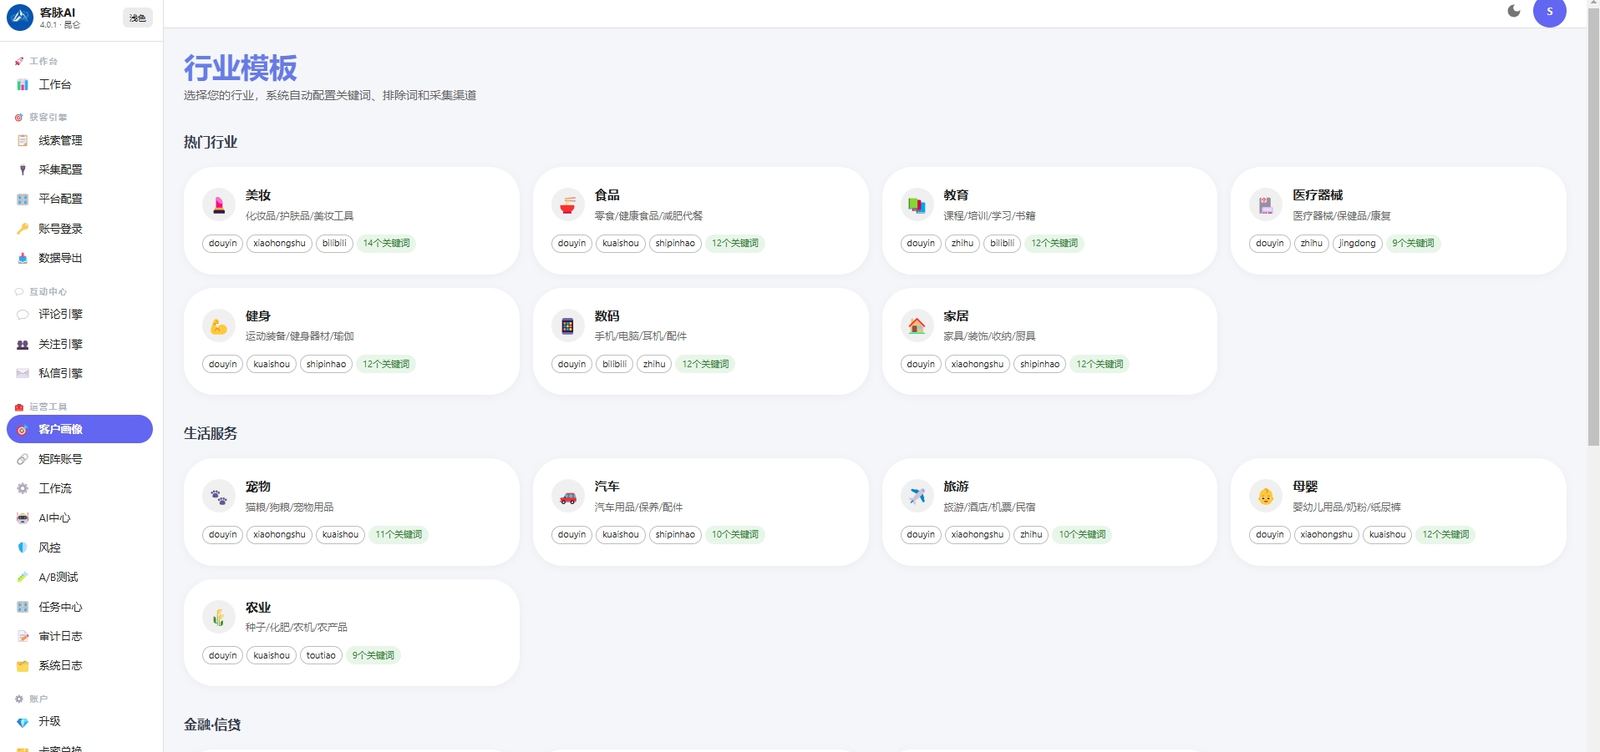Open 评论引擎 via its speech bubble icon
The width and height of the screenshot is (1600, 752).
[x=22, y=314]
